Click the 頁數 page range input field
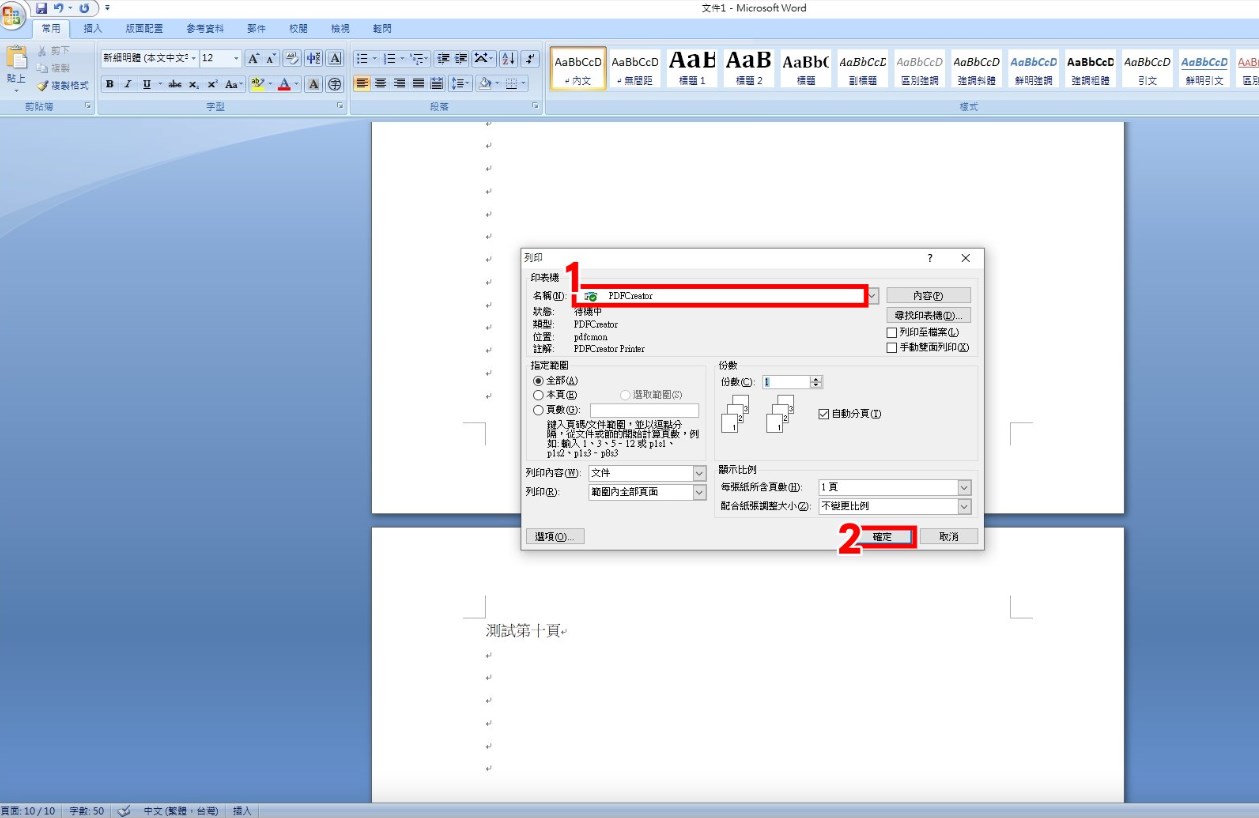Screen dimensions: 1259x818 pos(644,410)
